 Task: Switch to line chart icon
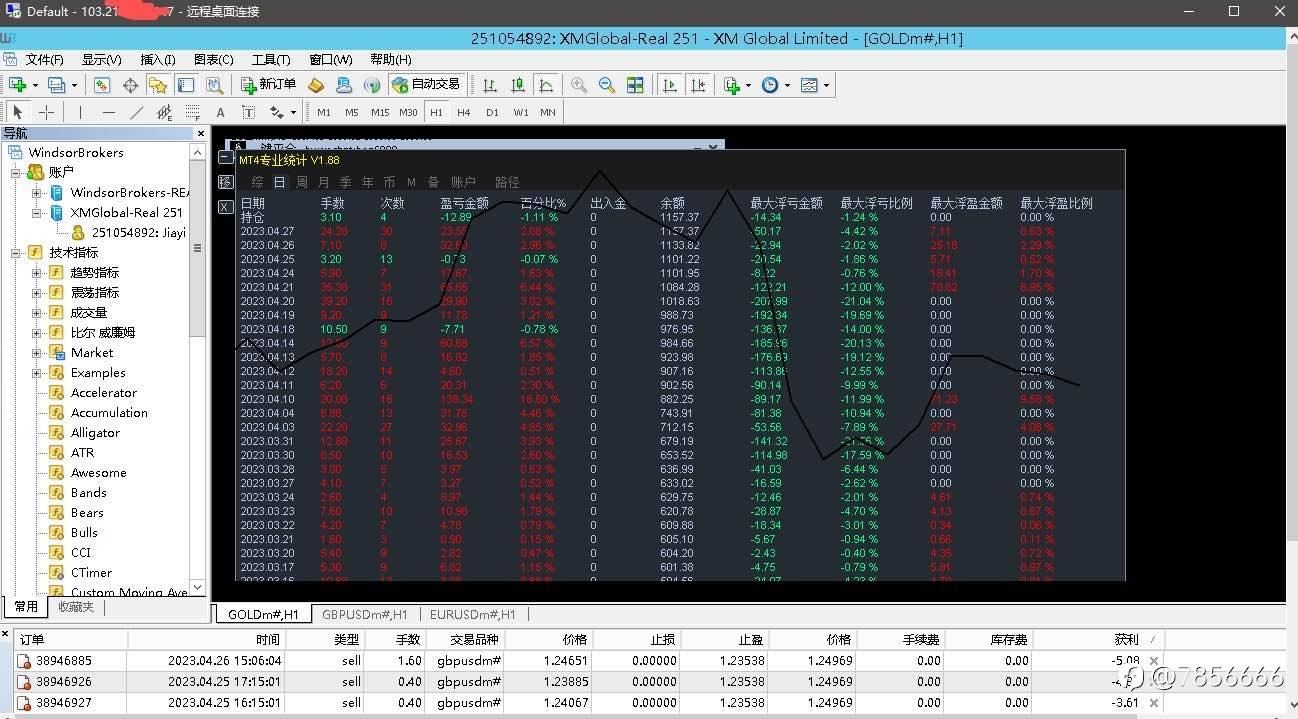pyautogui.click(x=546, y=85)
